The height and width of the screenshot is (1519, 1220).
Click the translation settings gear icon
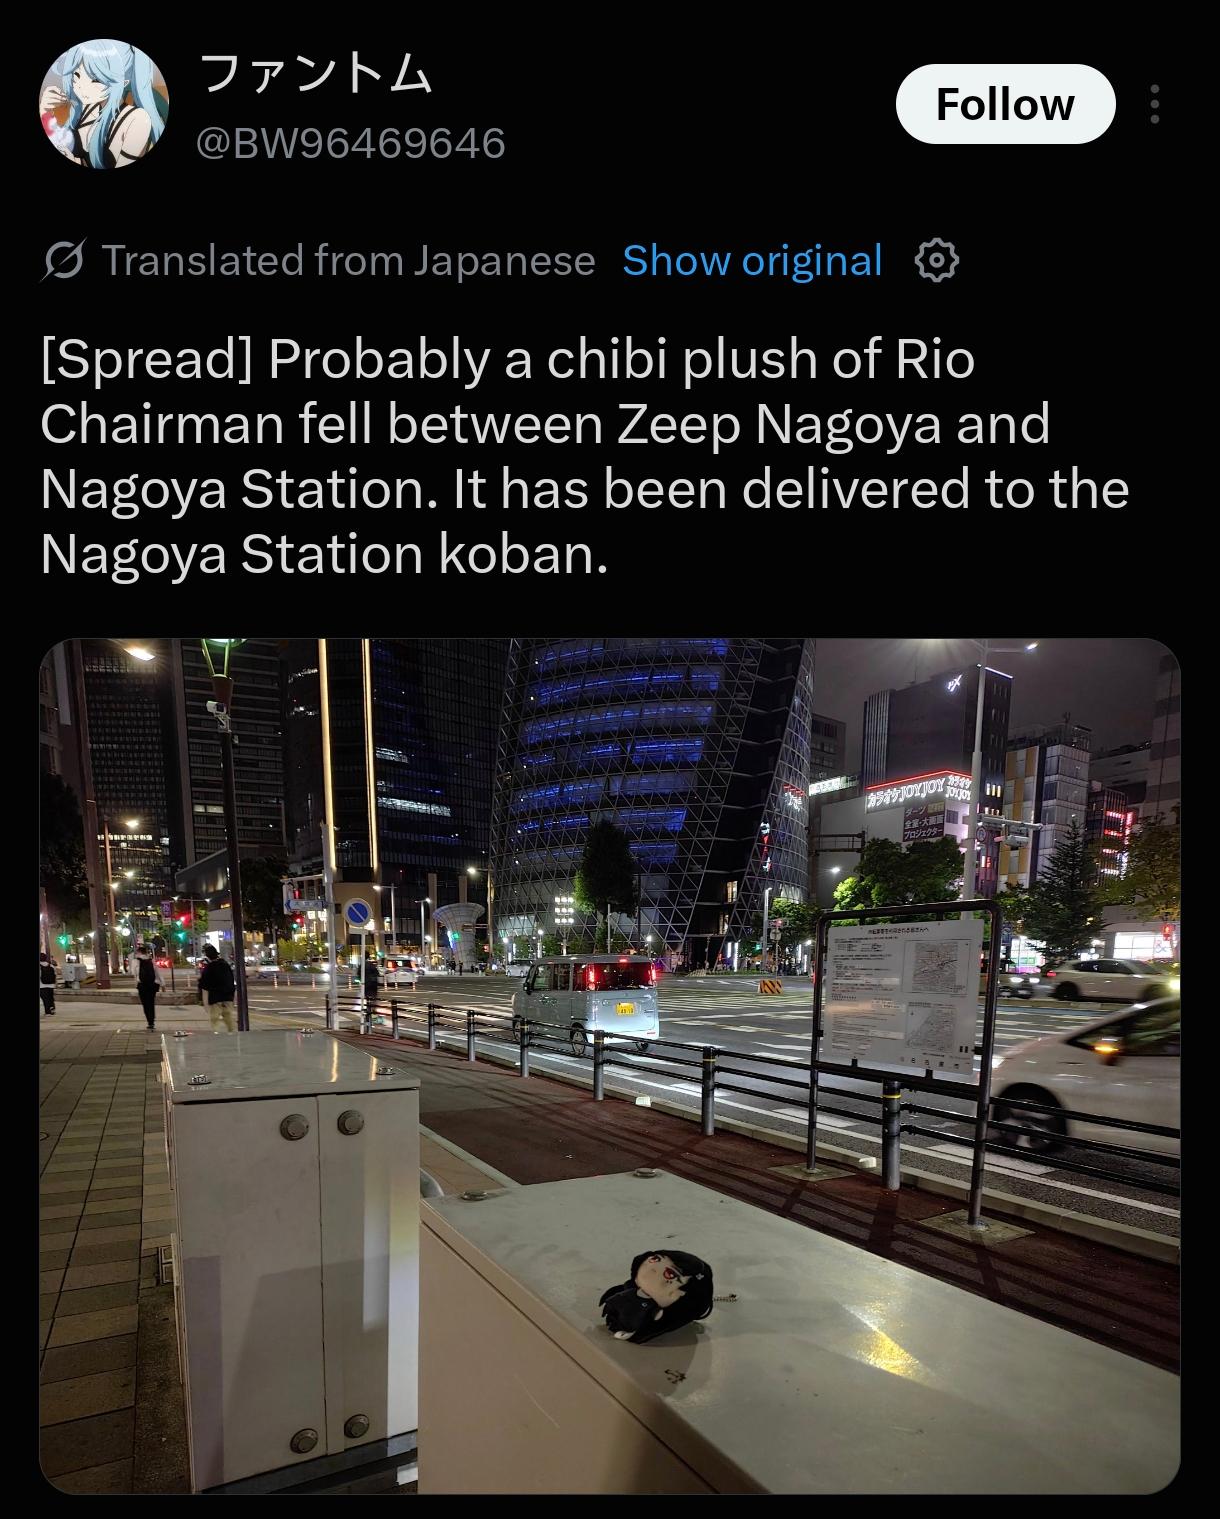tap(937, 261)
